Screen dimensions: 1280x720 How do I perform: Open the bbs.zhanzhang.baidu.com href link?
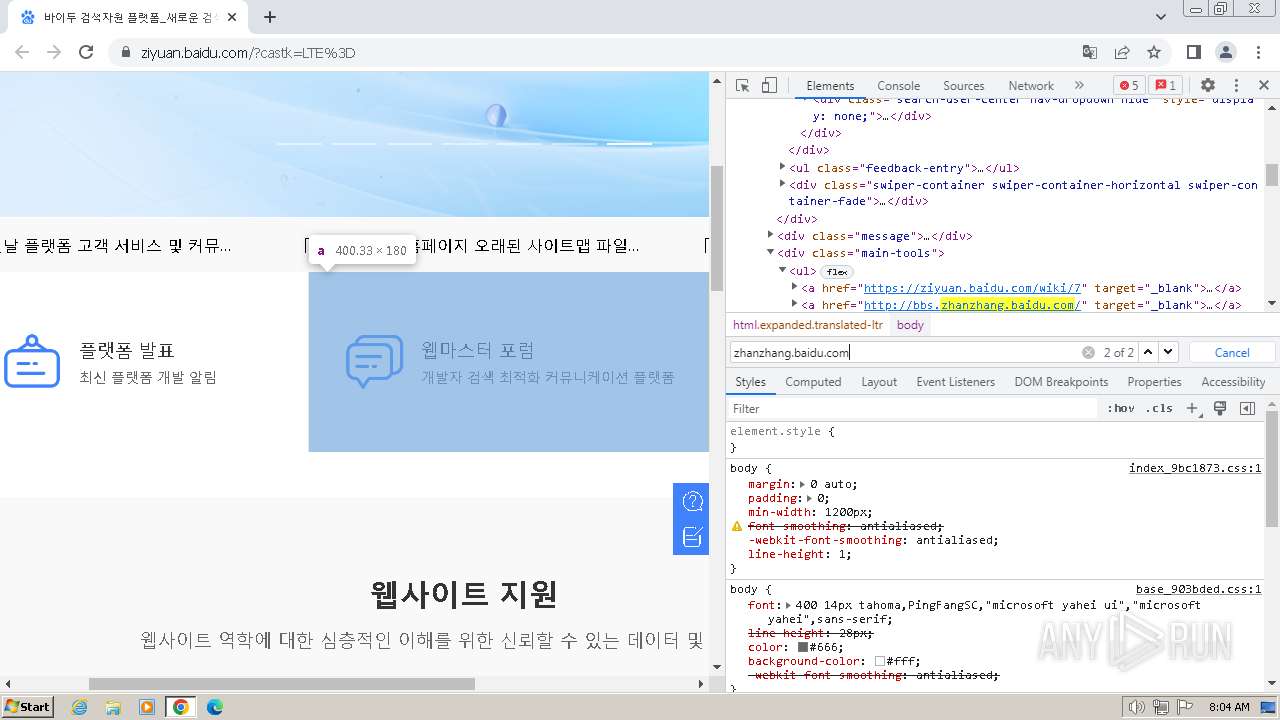(972, 305)
